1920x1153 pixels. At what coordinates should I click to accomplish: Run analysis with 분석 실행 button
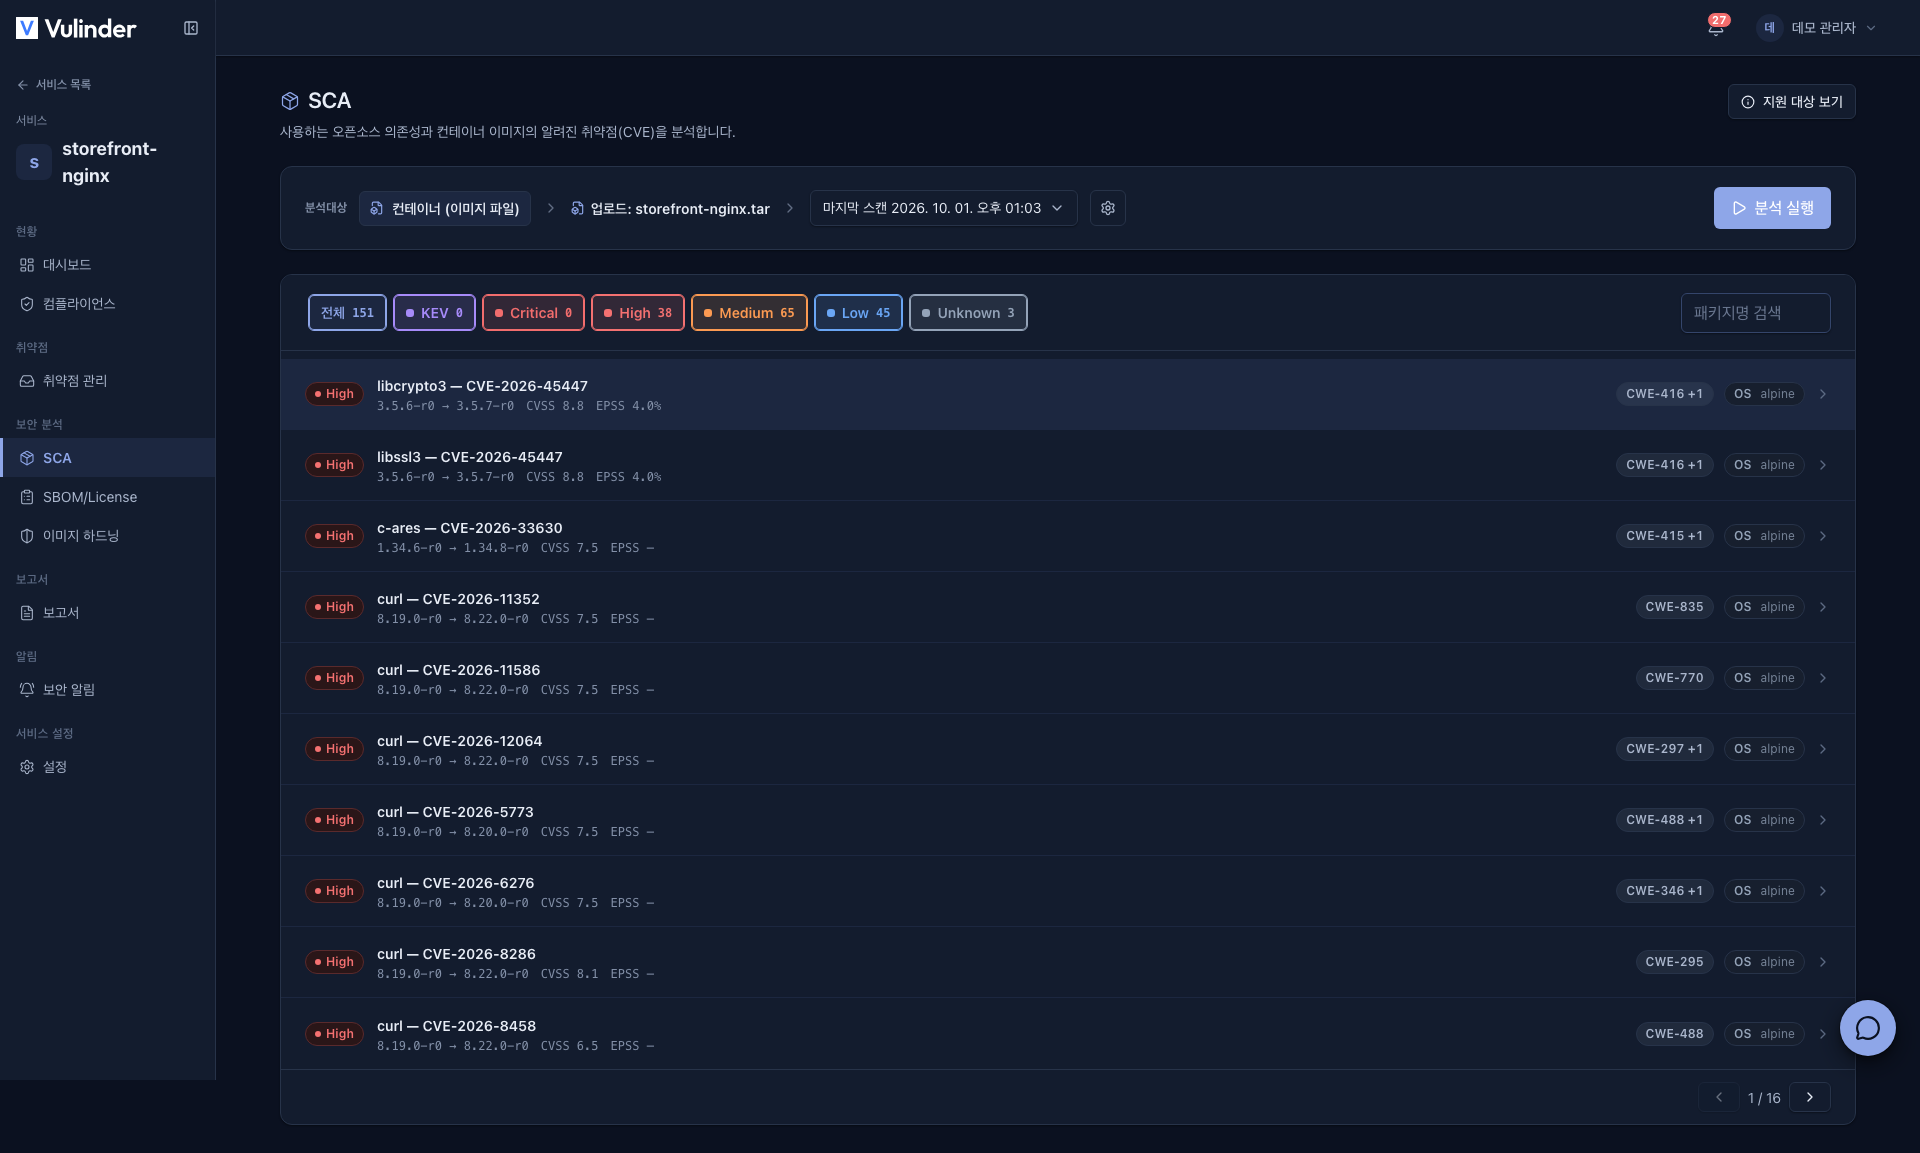1772,208
